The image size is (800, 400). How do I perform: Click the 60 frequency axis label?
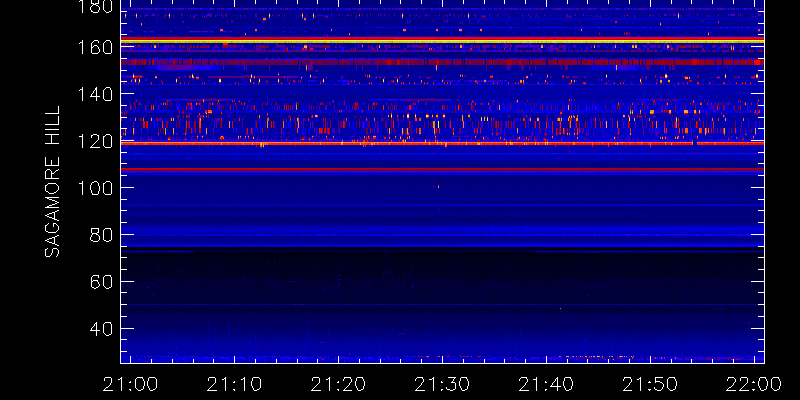(x=102, y=282)
